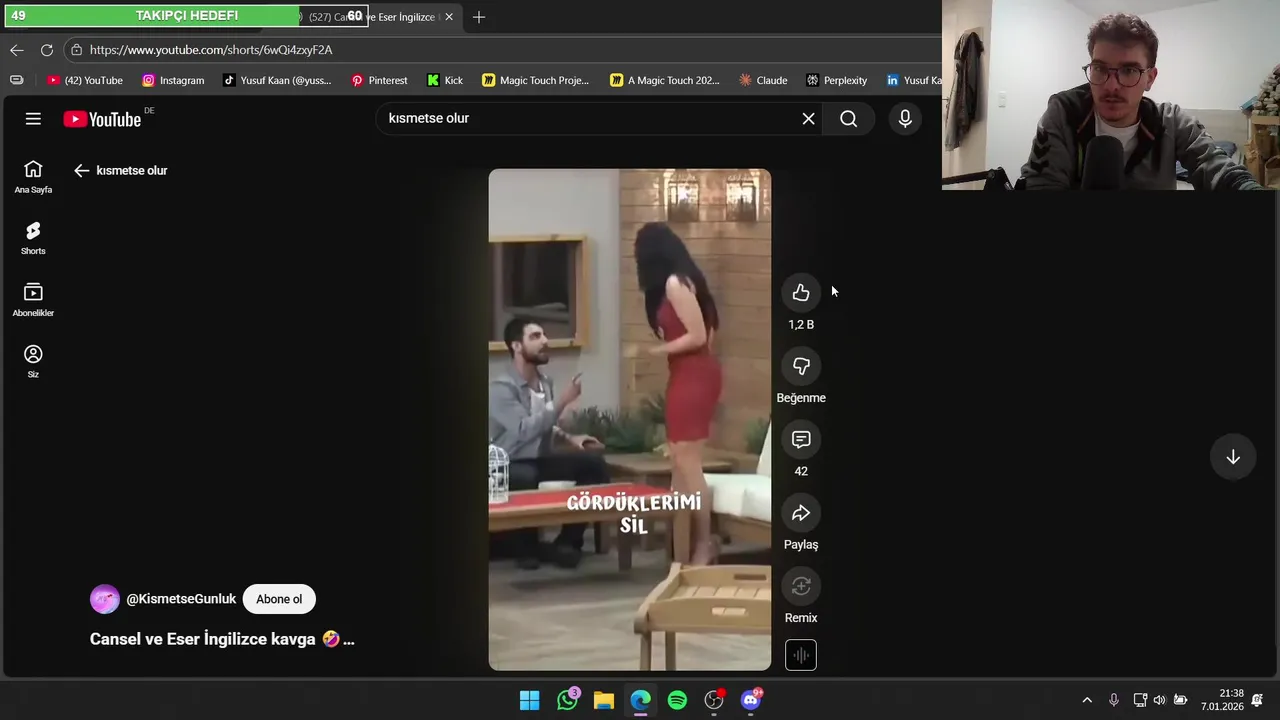1280x720 pixels.
Task: Click the leftmost bookmarks bar icon
Action: [x=16, y=80]
